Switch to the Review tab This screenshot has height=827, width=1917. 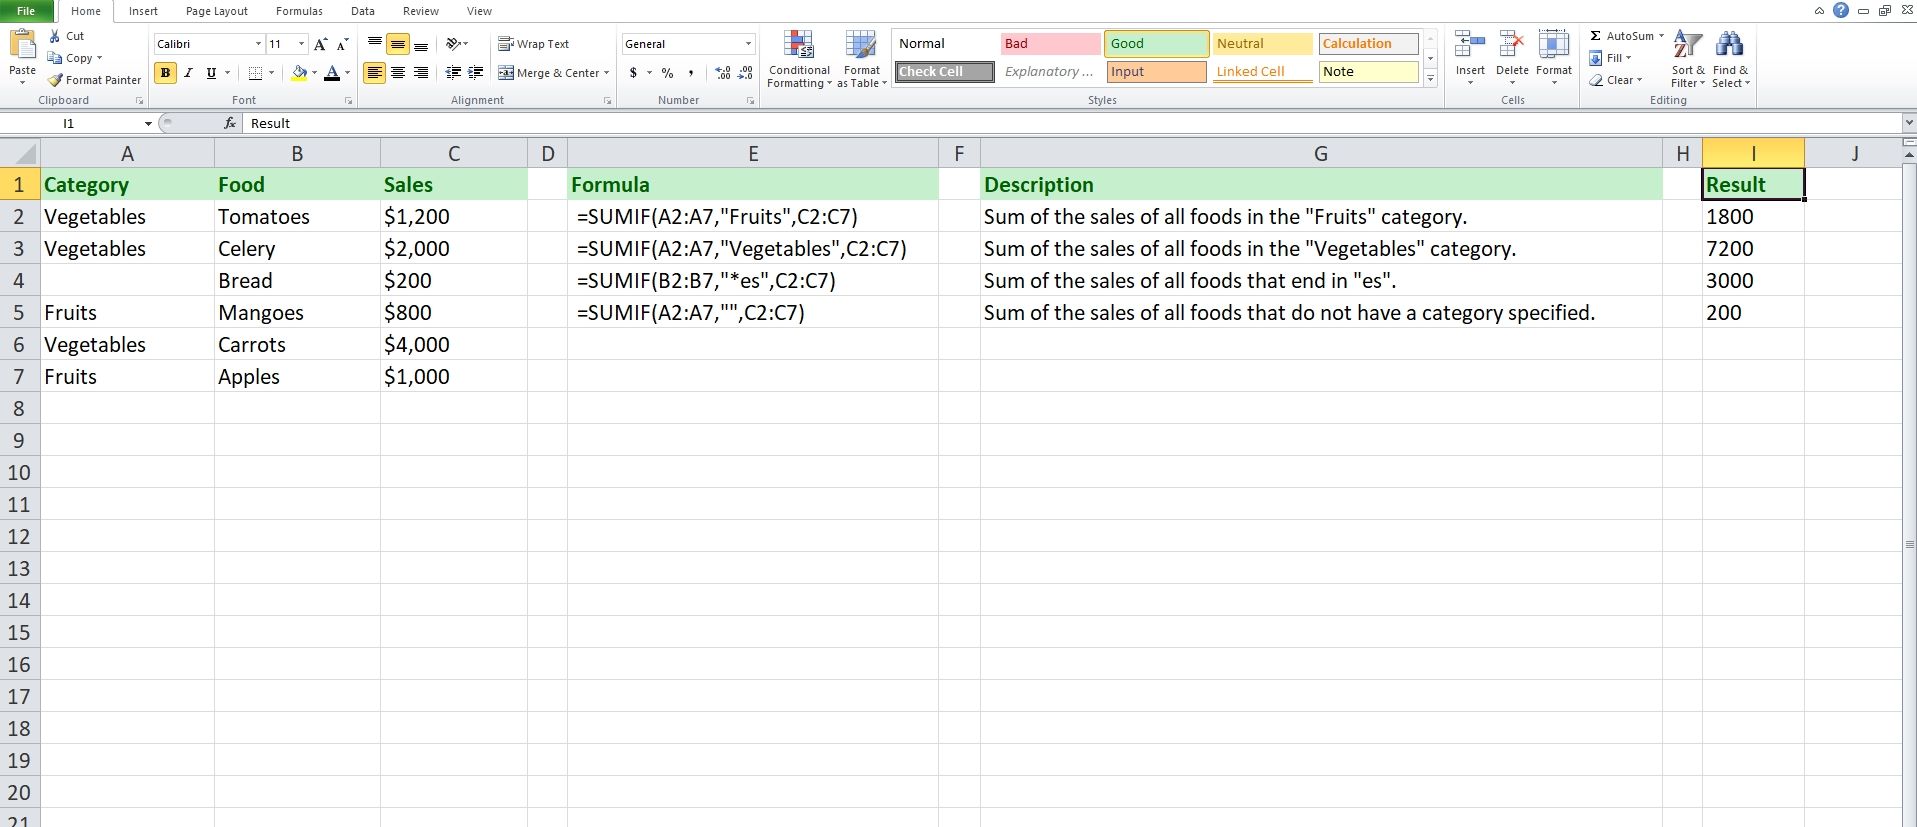pos(421,11)
